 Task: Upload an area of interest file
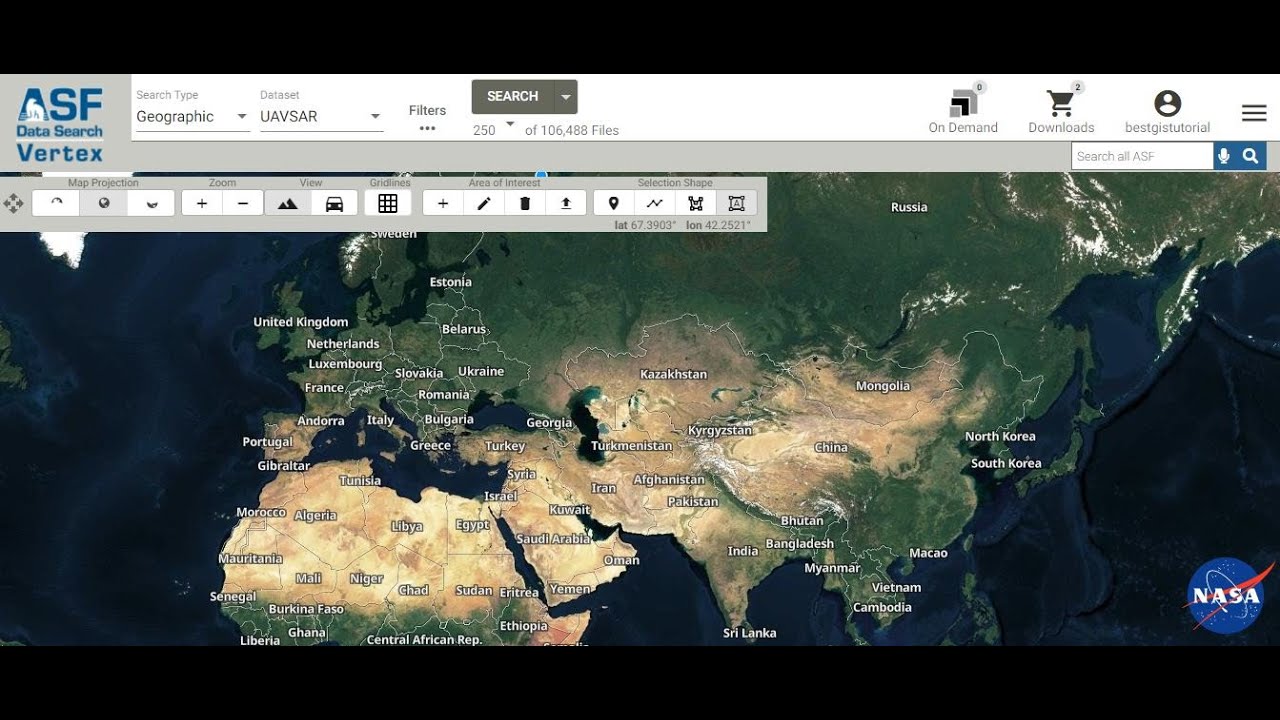point(566,203)
